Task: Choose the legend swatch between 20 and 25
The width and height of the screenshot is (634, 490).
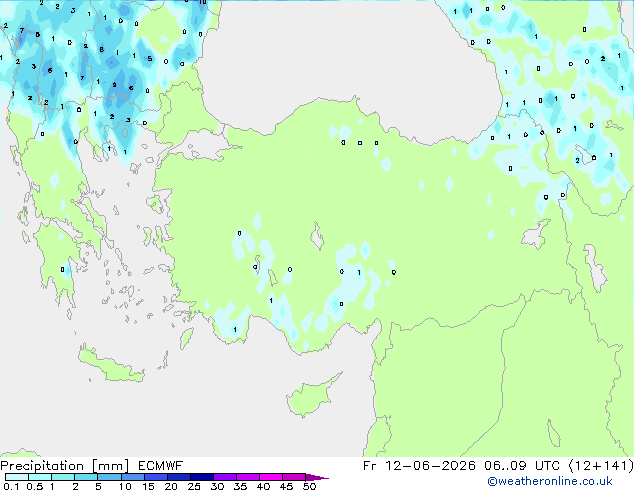Action: tap(178, 477)
